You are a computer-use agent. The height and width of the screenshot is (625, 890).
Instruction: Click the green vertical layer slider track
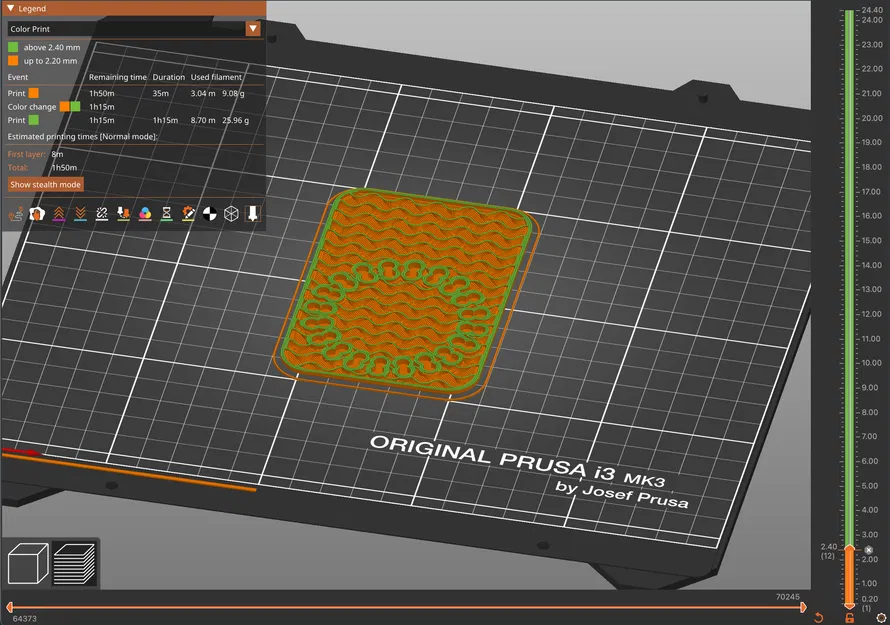850,278
